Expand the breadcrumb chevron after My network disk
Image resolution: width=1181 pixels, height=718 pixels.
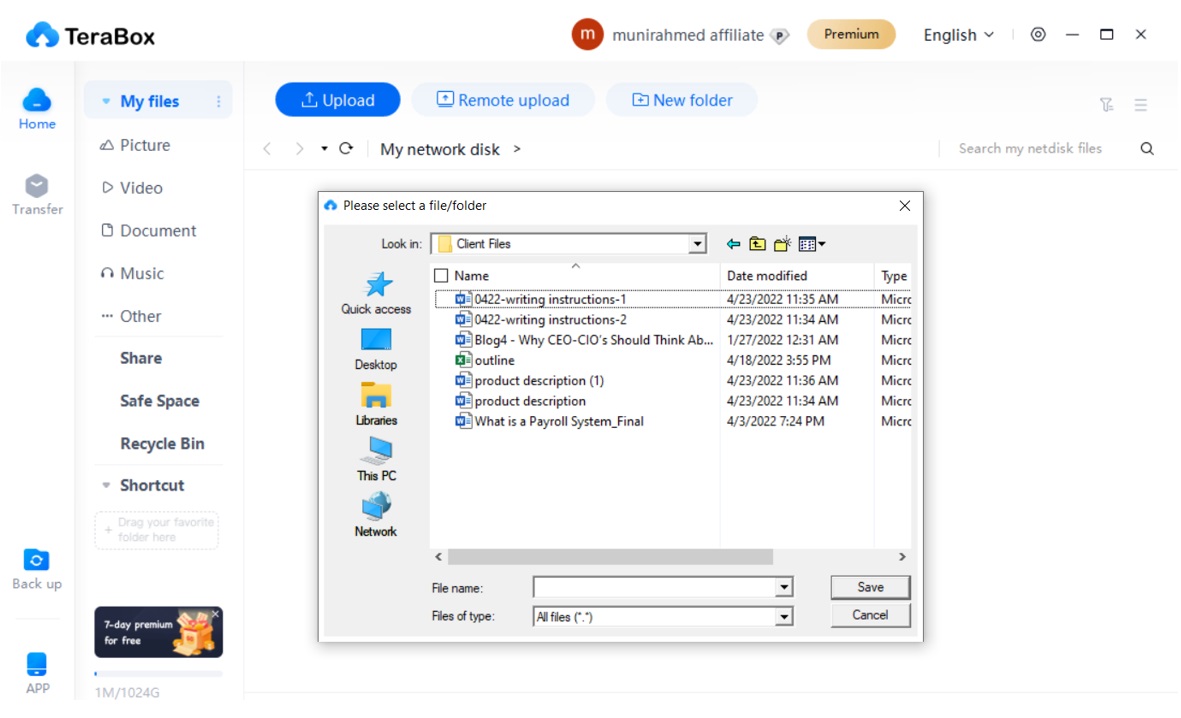click(x=517, y=149)
